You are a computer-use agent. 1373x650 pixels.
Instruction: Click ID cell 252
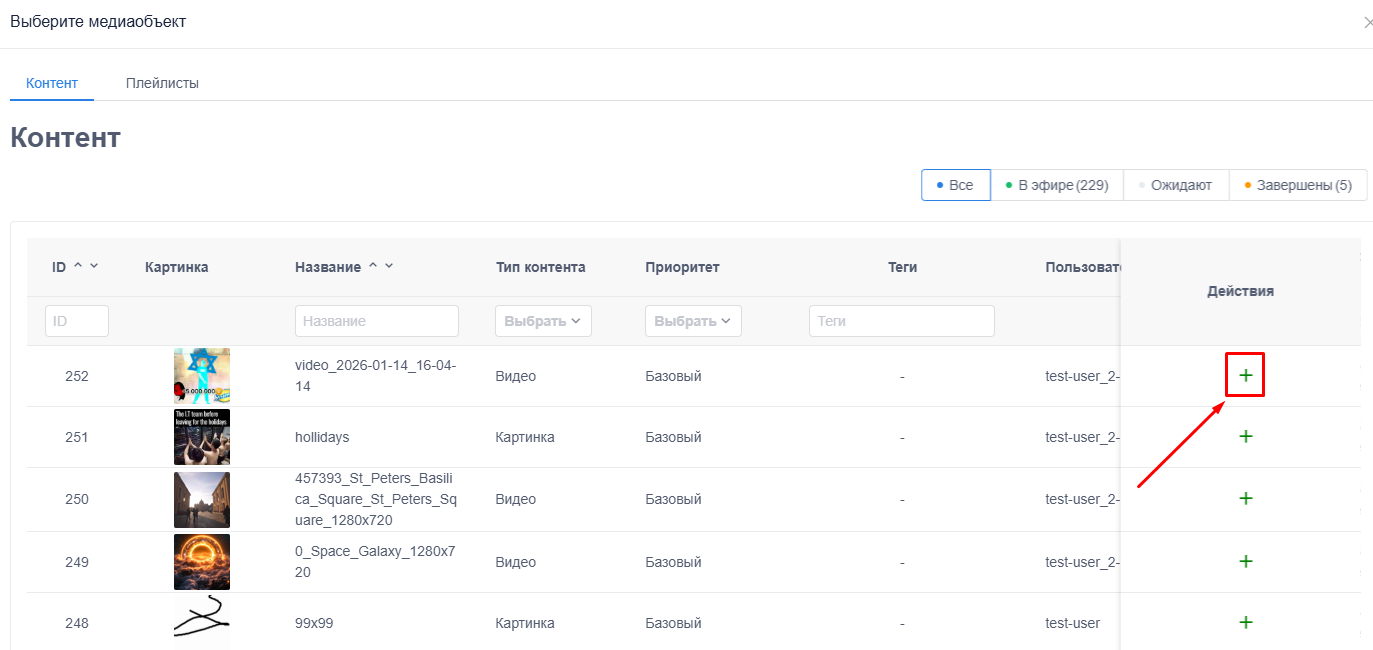[x=77, y=376]
